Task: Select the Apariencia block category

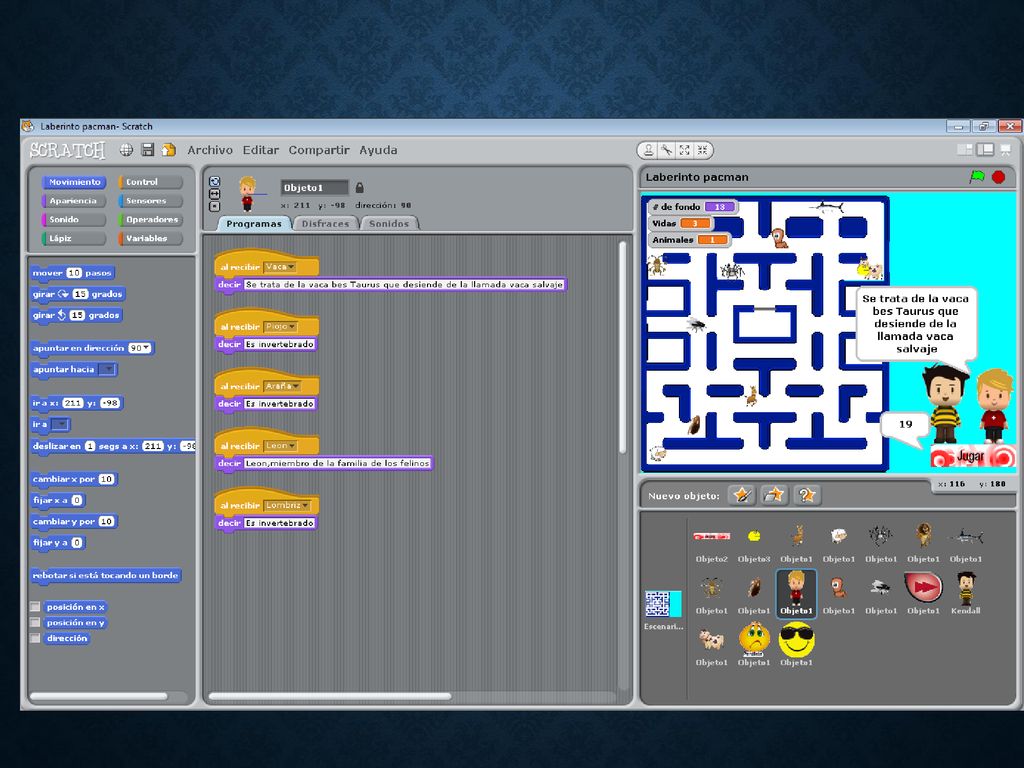Action: [x=74, y=200]
